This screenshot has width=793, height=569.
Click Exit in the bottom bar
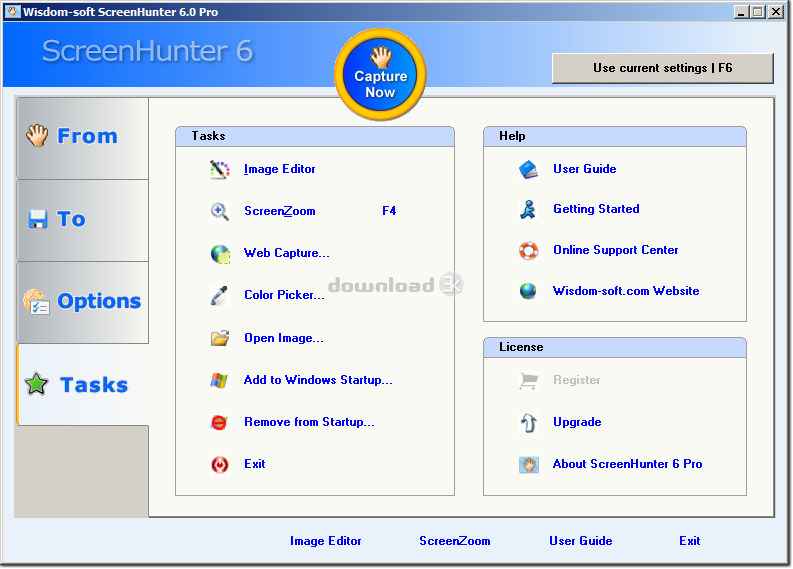click(689, 541)
